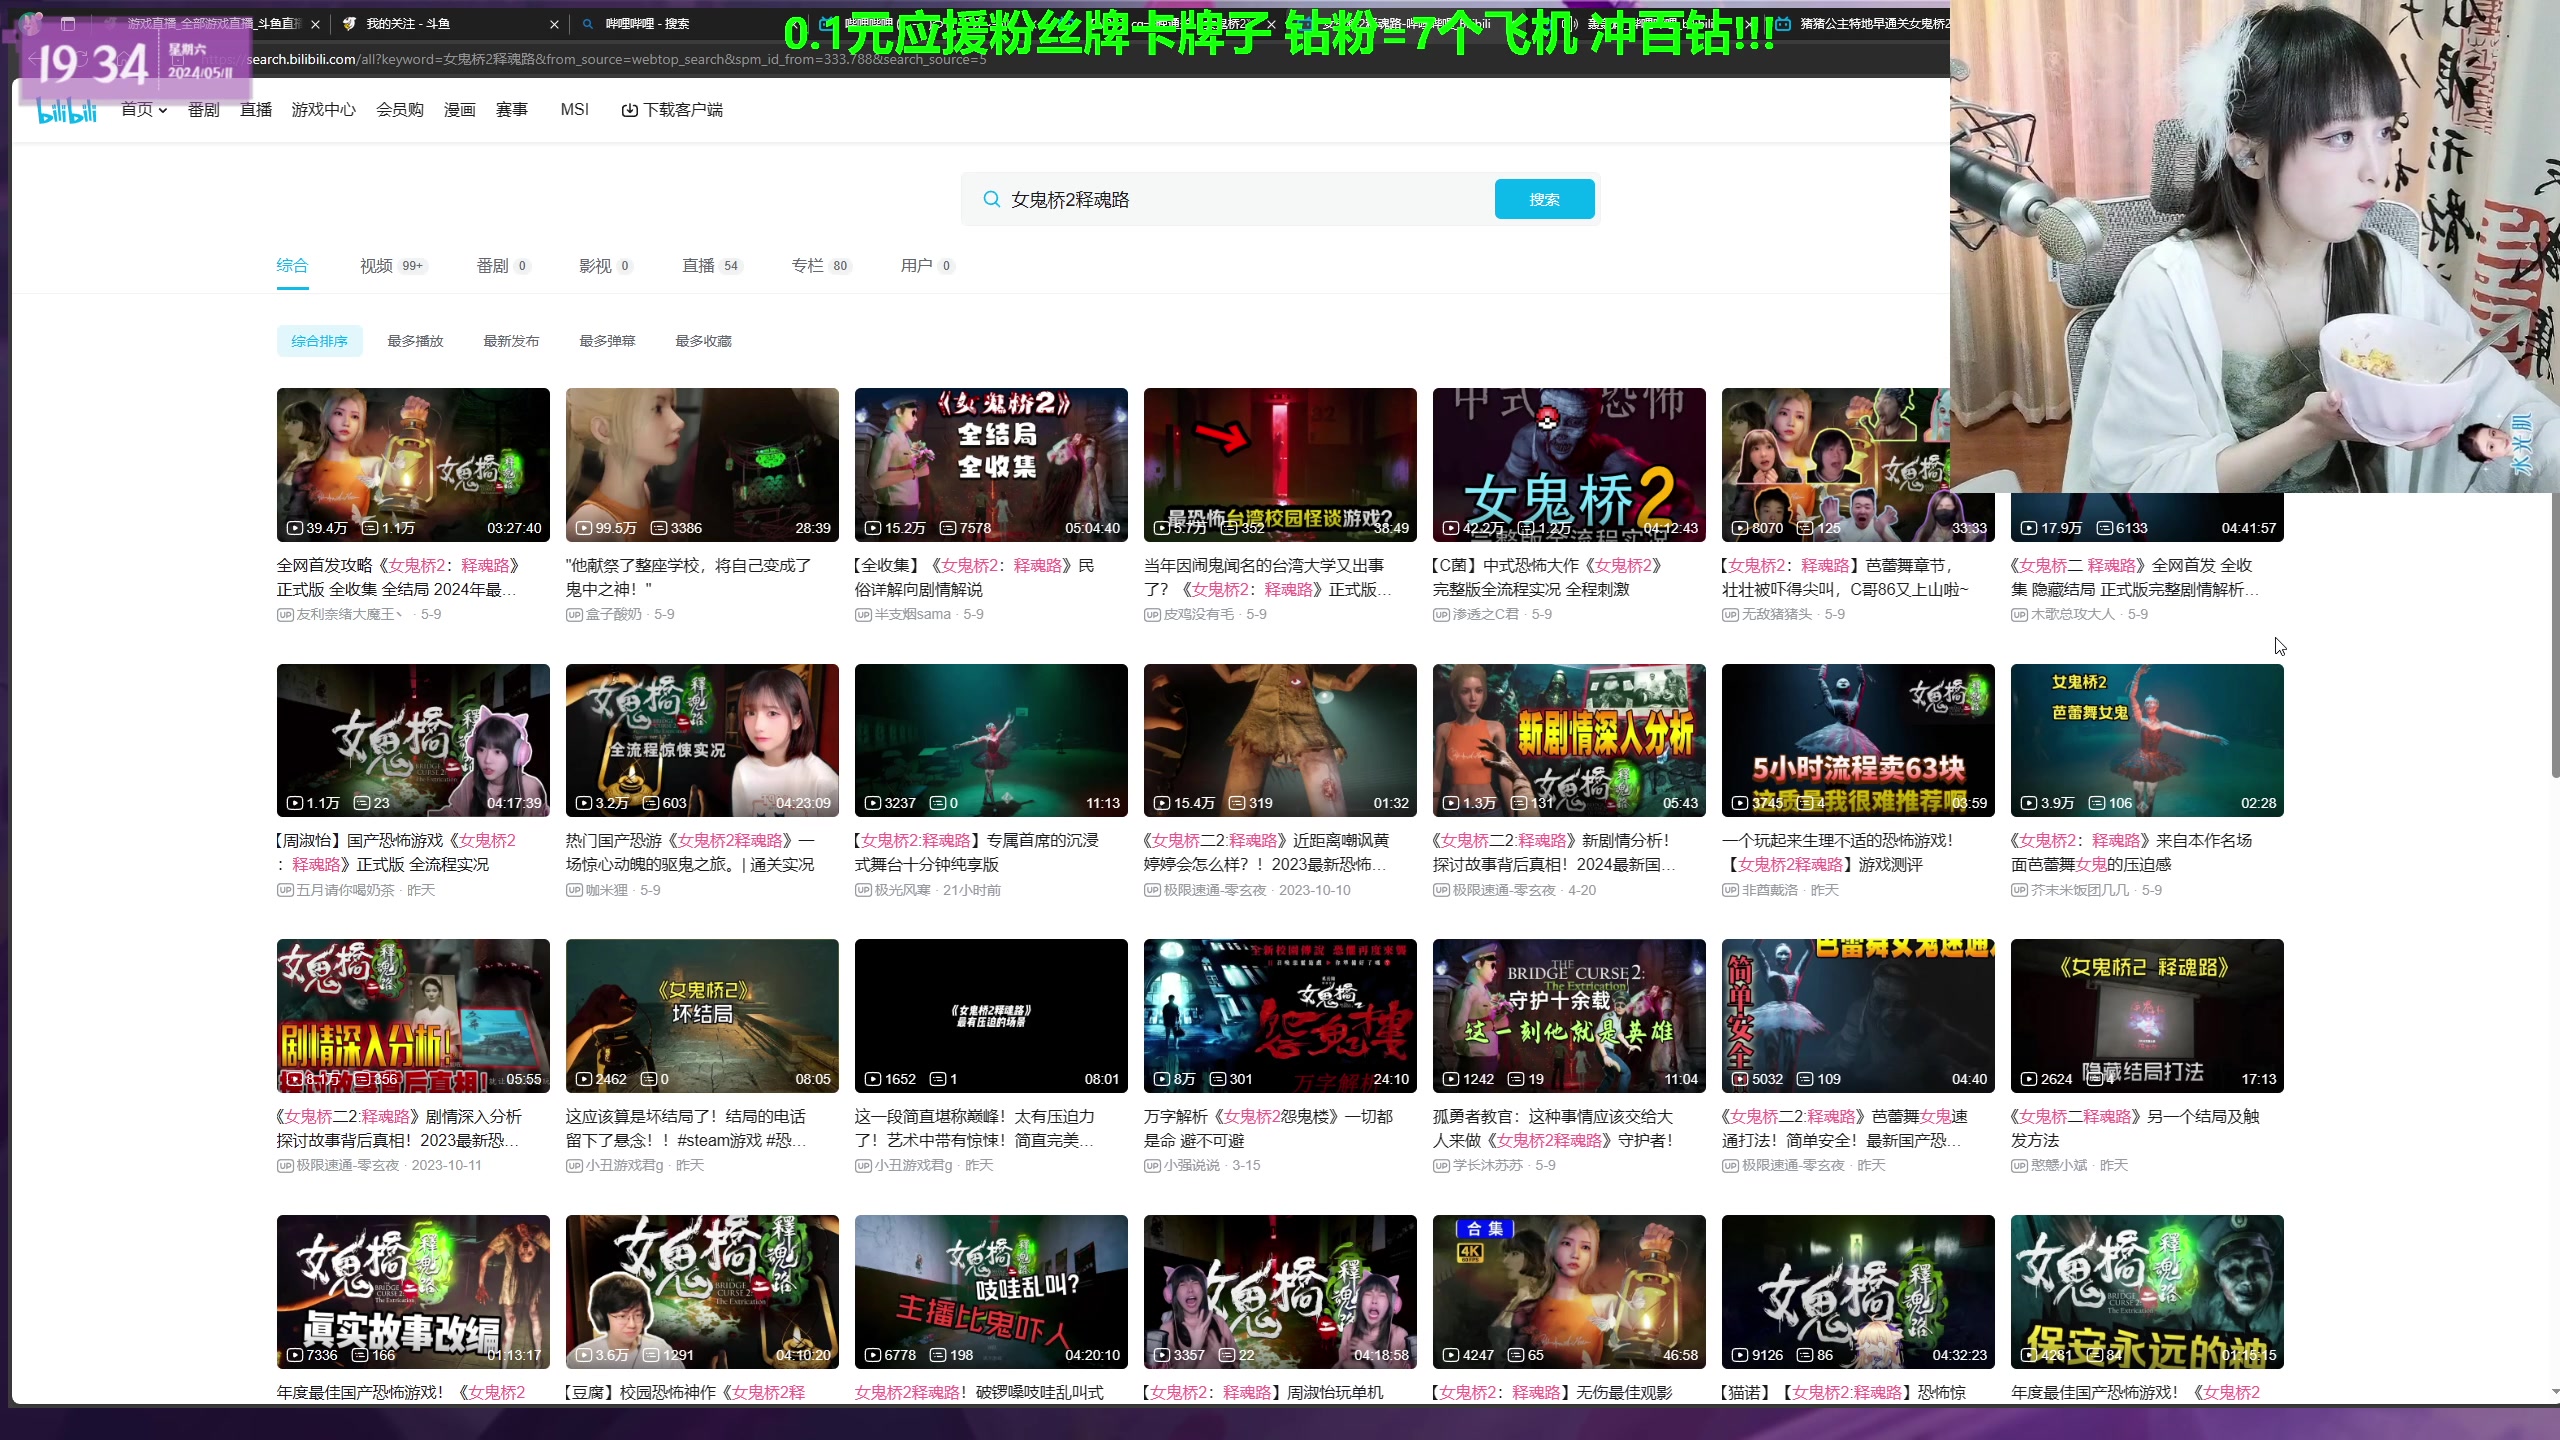2560x1440 pixels.
Task: Open the 全结局 全收集 05:04:40 thumbnail
Action: point(991,465)
